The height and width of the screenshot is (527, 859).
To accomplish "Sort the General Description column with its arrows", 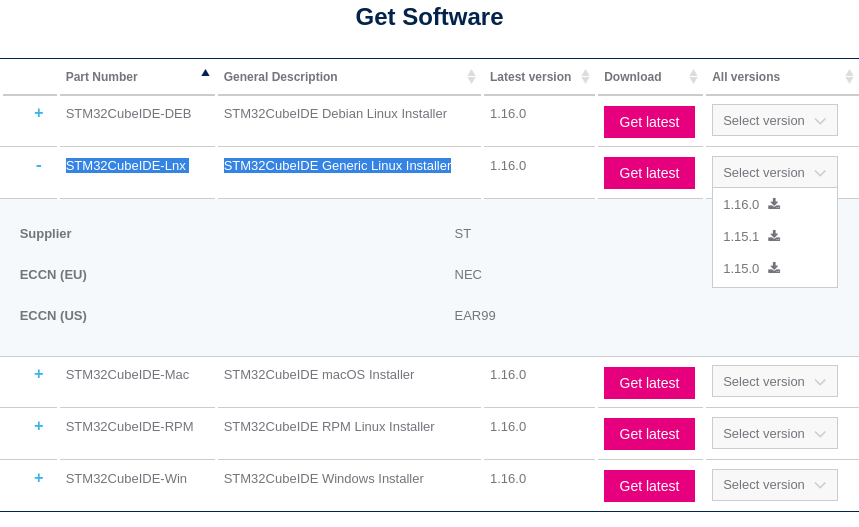I will [x=471, y=77].
